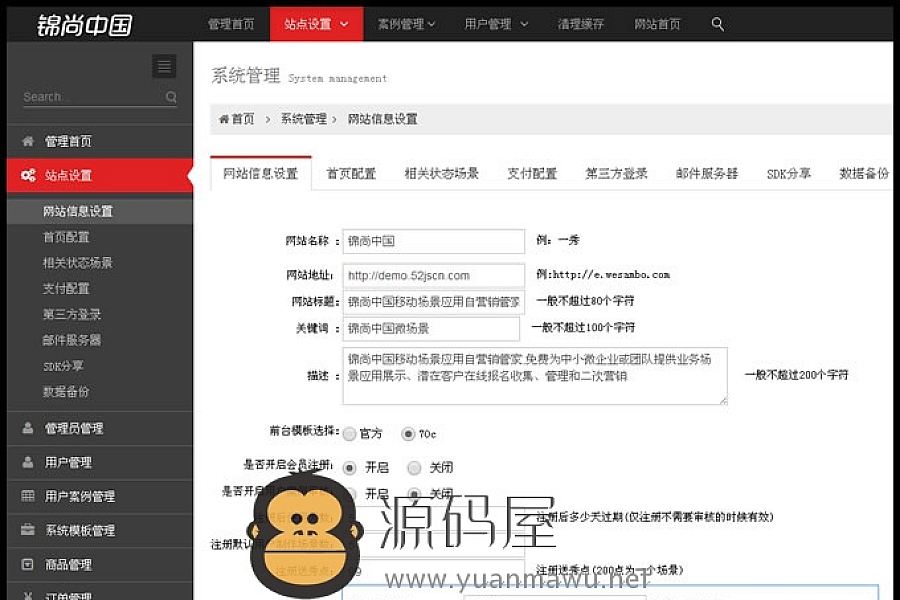The width and height of the screenshot is (900, 600).
Task: Click 首页 breadcrumb link
Action: tap(243, 119)
